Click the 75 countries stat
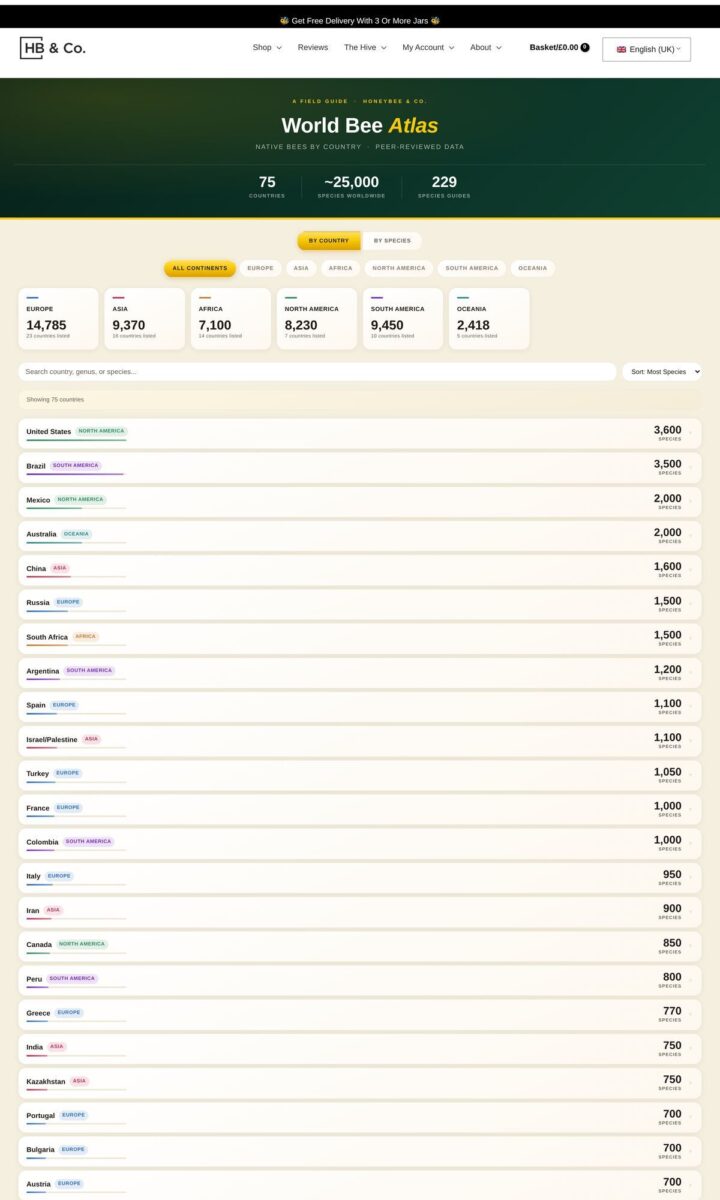This screenshot has height=1200, width=720. (267, 186)
